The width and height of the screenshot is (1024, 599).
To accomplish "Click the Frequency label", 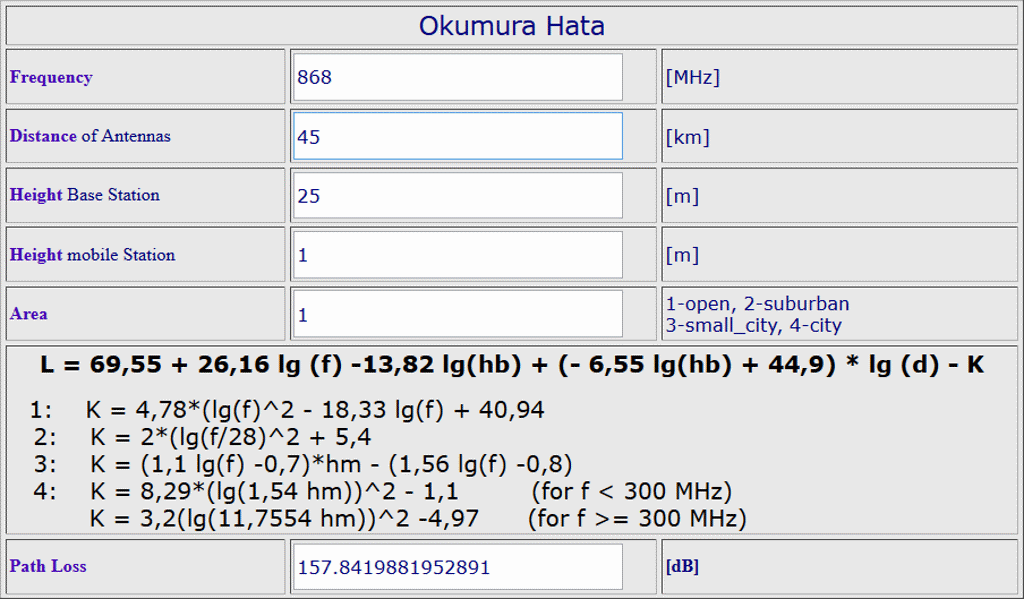I will click(x=51, y=77).
